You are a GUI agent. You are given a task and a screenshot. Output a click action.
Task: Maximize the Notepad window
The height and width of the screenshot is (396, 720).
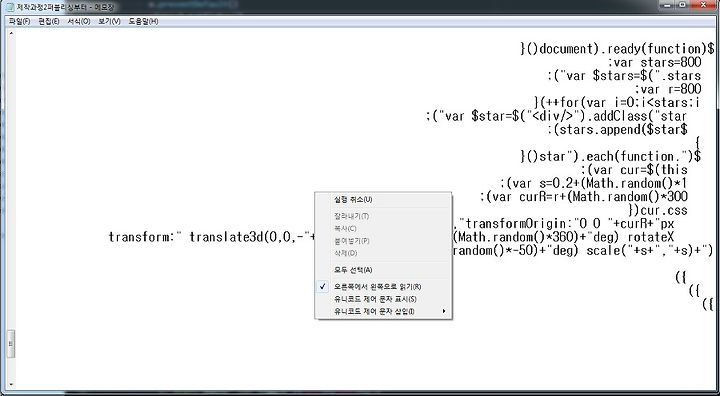682,5
